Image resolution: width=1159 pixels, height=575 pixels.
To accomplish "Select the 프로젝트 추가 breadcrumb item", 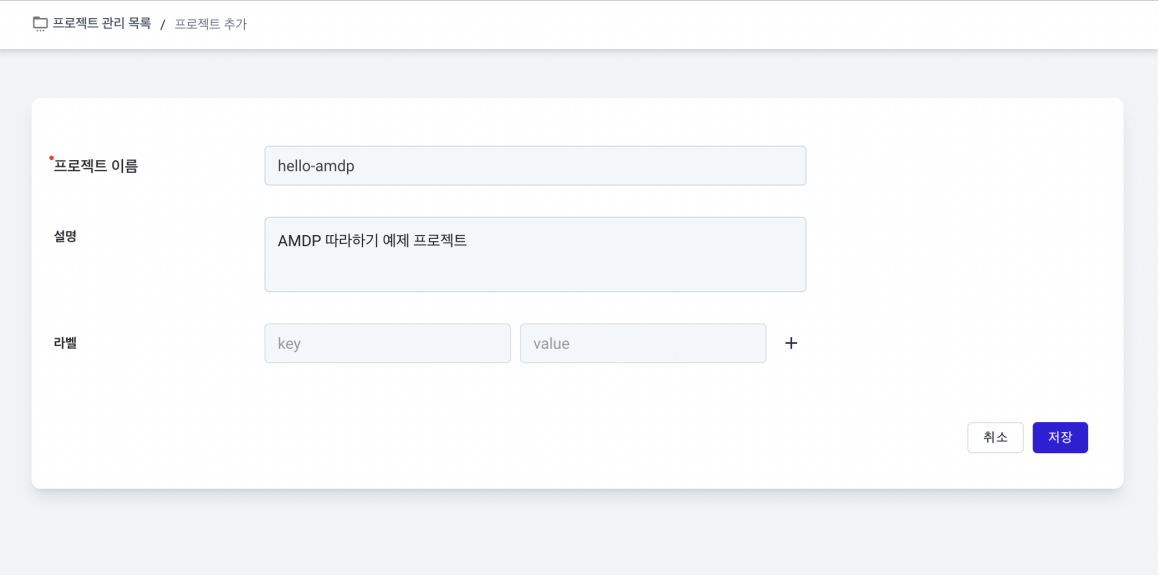I will 211,24.
